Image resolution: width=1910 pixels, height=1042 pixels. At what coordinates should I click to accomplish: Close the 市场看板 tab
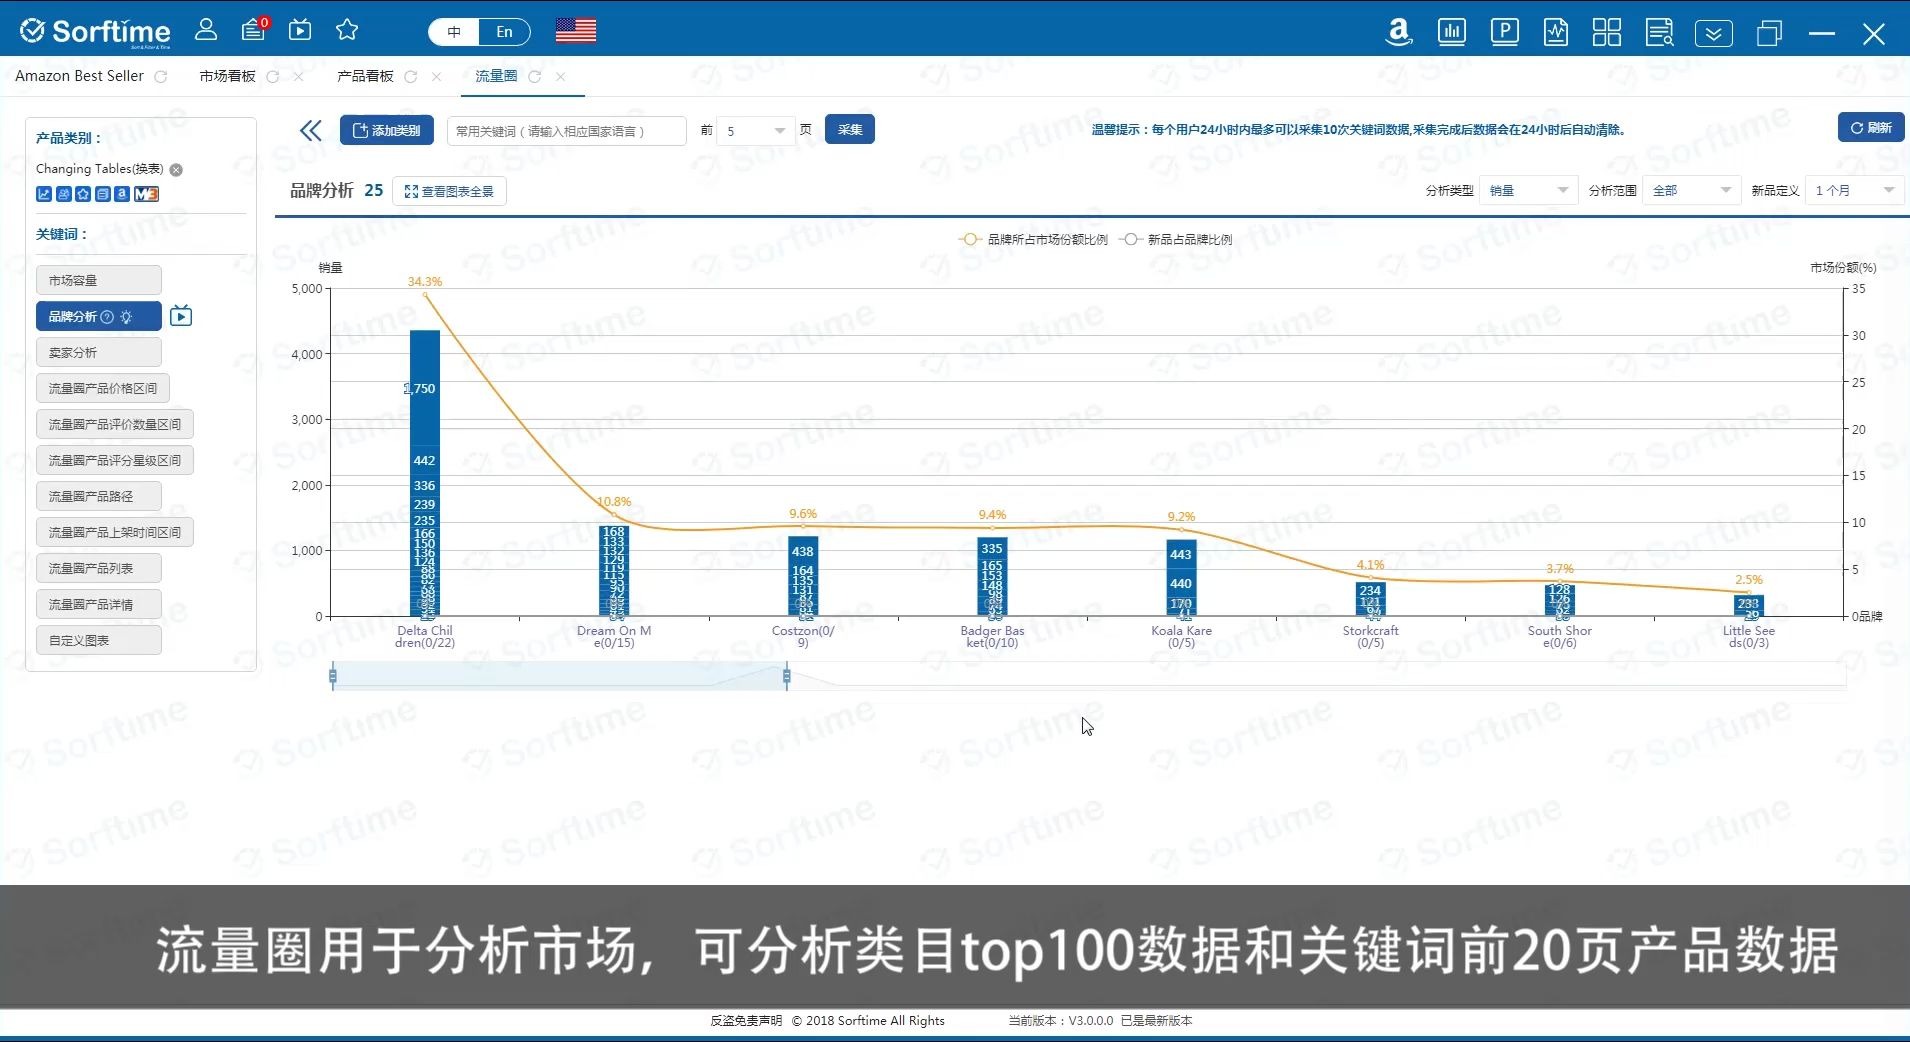pyautogui.click(x=298, y=76)
